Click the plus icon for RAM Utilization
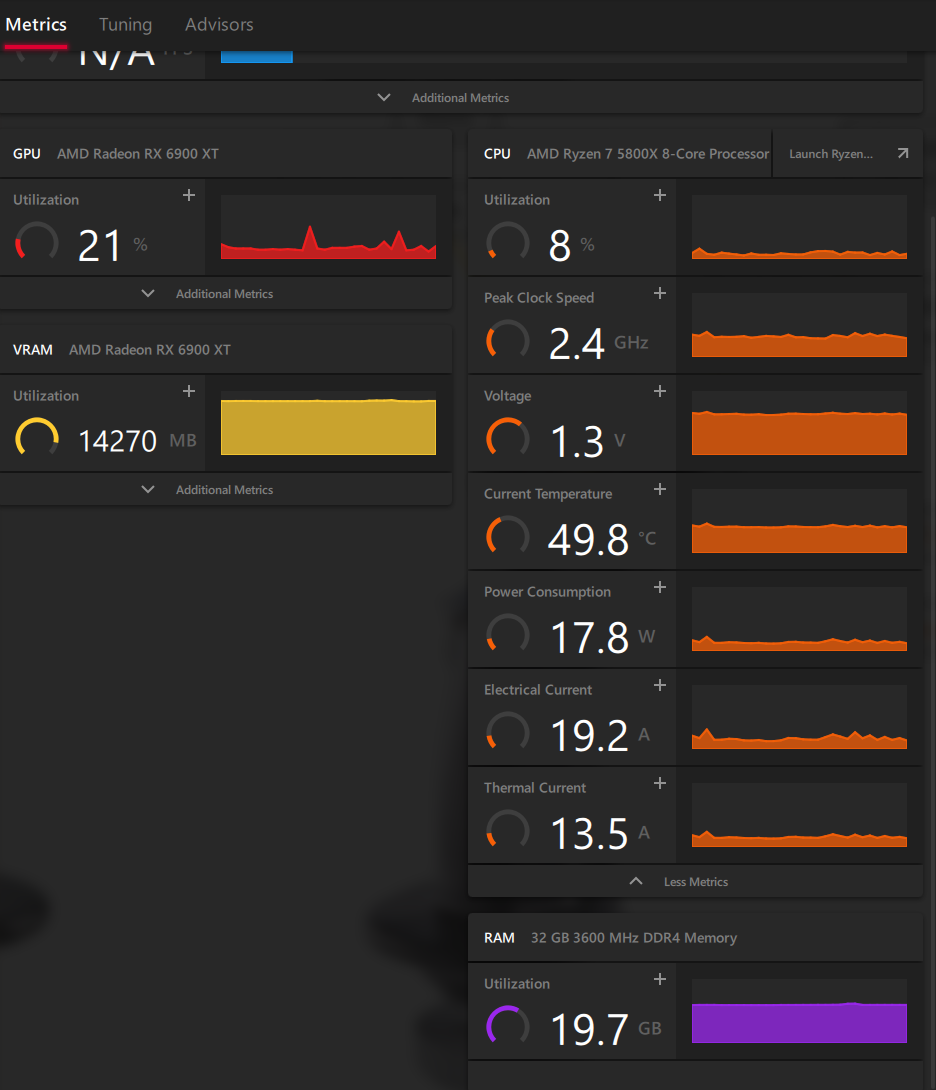 coord(660,979)
